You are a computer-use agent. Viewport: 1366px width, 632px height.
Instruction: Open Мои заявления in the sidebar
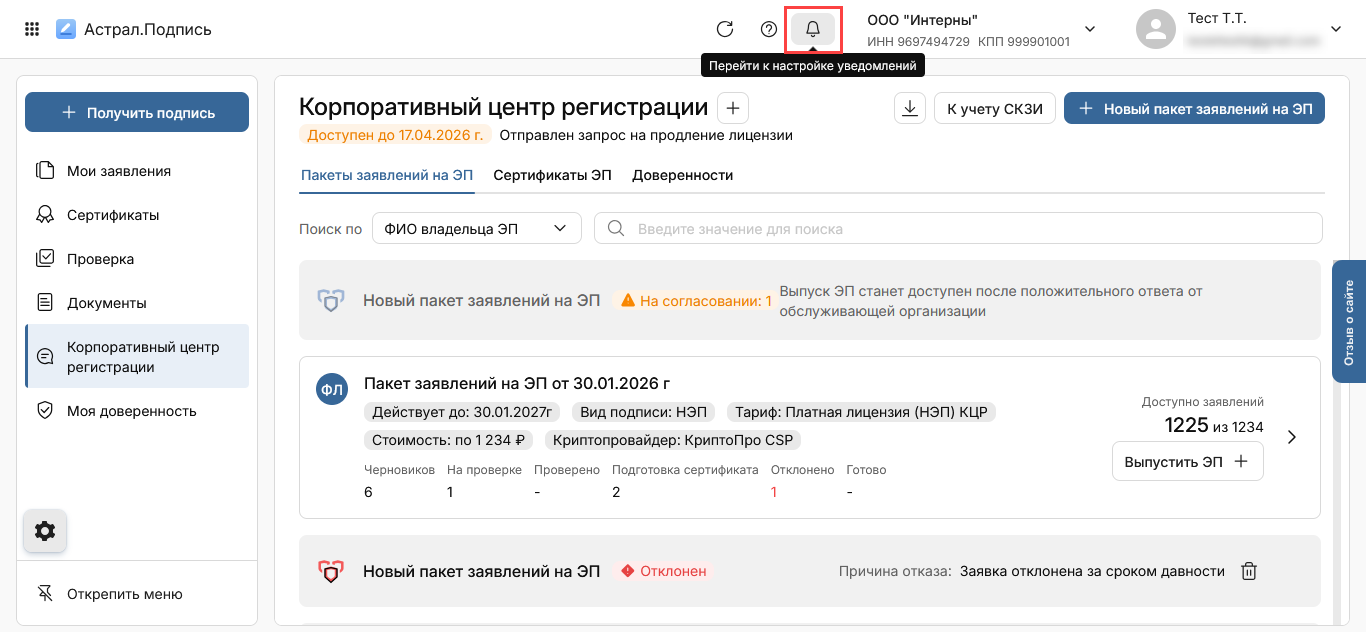118,171
